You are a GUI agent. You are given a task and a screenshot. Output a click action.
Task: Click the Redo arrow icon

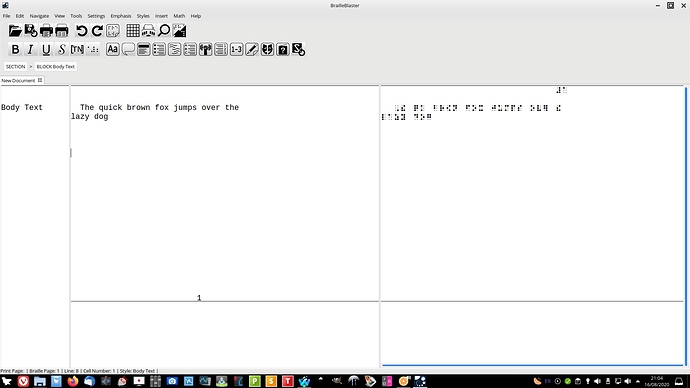(x=97, y=31)
